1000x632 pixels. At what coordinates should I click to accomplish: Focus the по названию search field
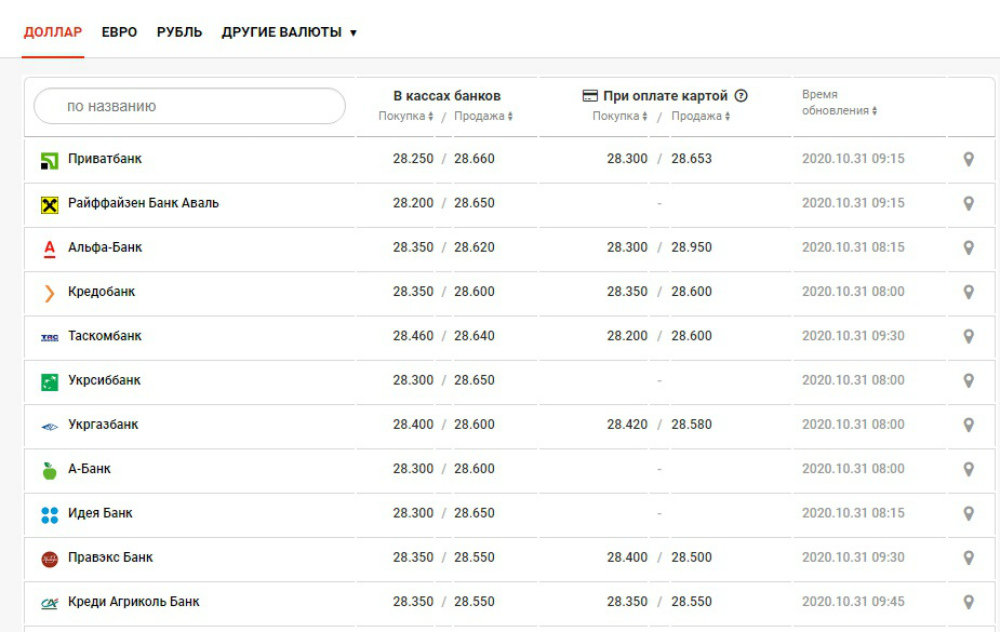(189, 106)
